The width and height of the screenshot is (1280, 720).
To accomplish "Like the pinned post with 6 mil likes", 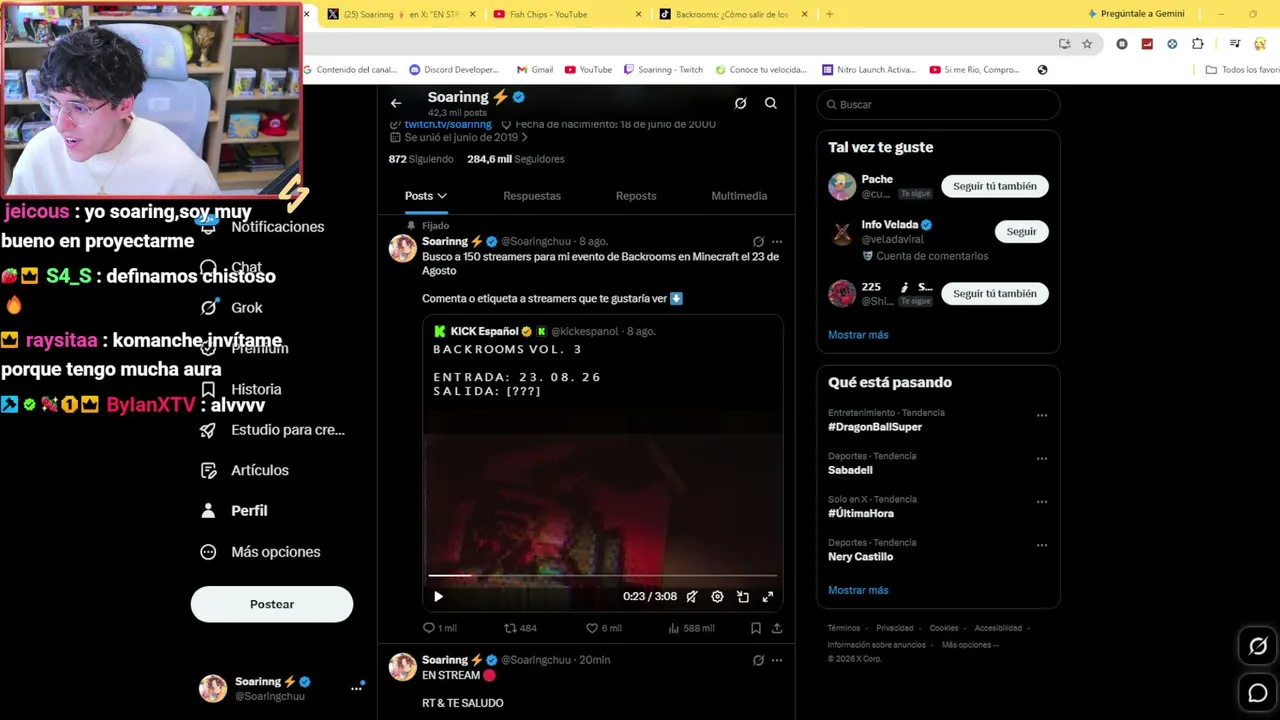I will [x=603, y=628].
